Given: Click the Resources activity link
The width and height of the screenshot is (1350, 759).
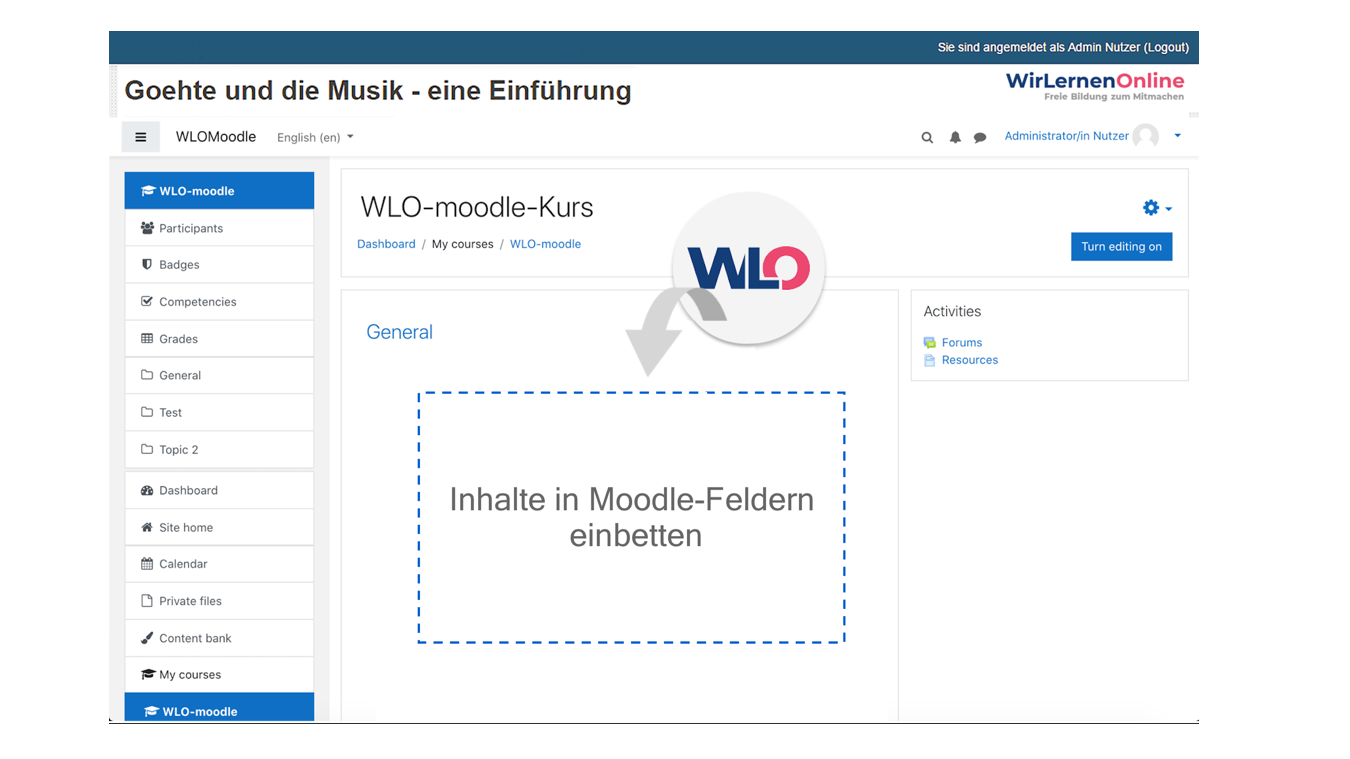Looking at the screenshot, I should point(969,360).
